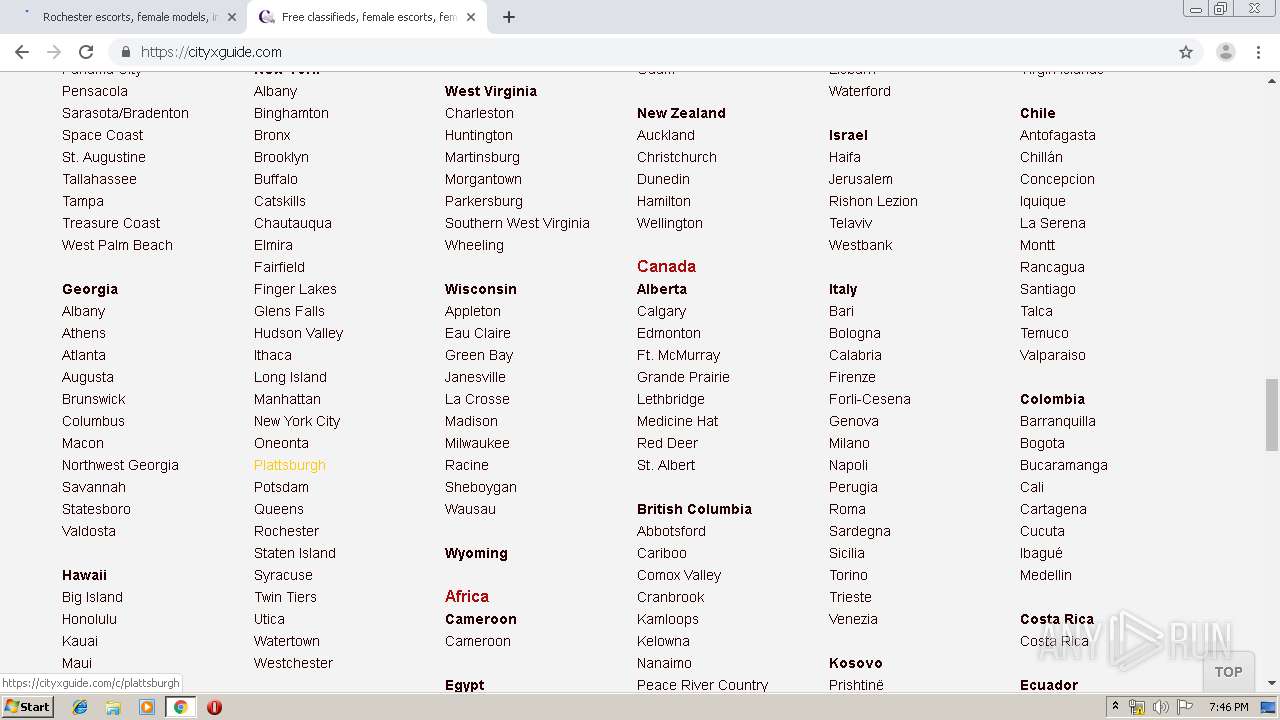Click the site lock icon in address bar

coord(126,52)
